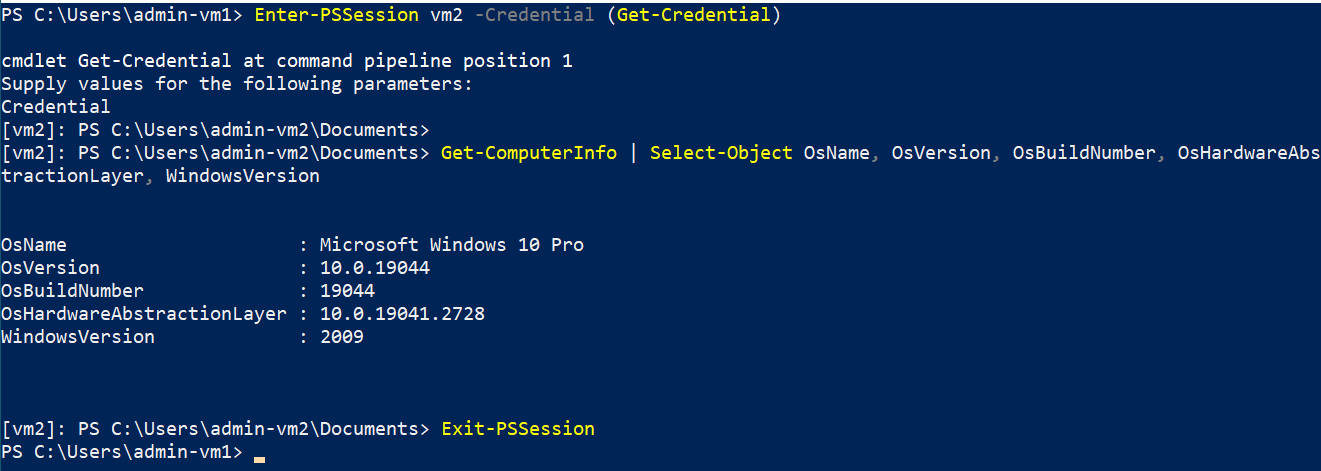The image size is (1321, 471).
Task: Click the standalone Credential prompt line
Action: point(56,107)
